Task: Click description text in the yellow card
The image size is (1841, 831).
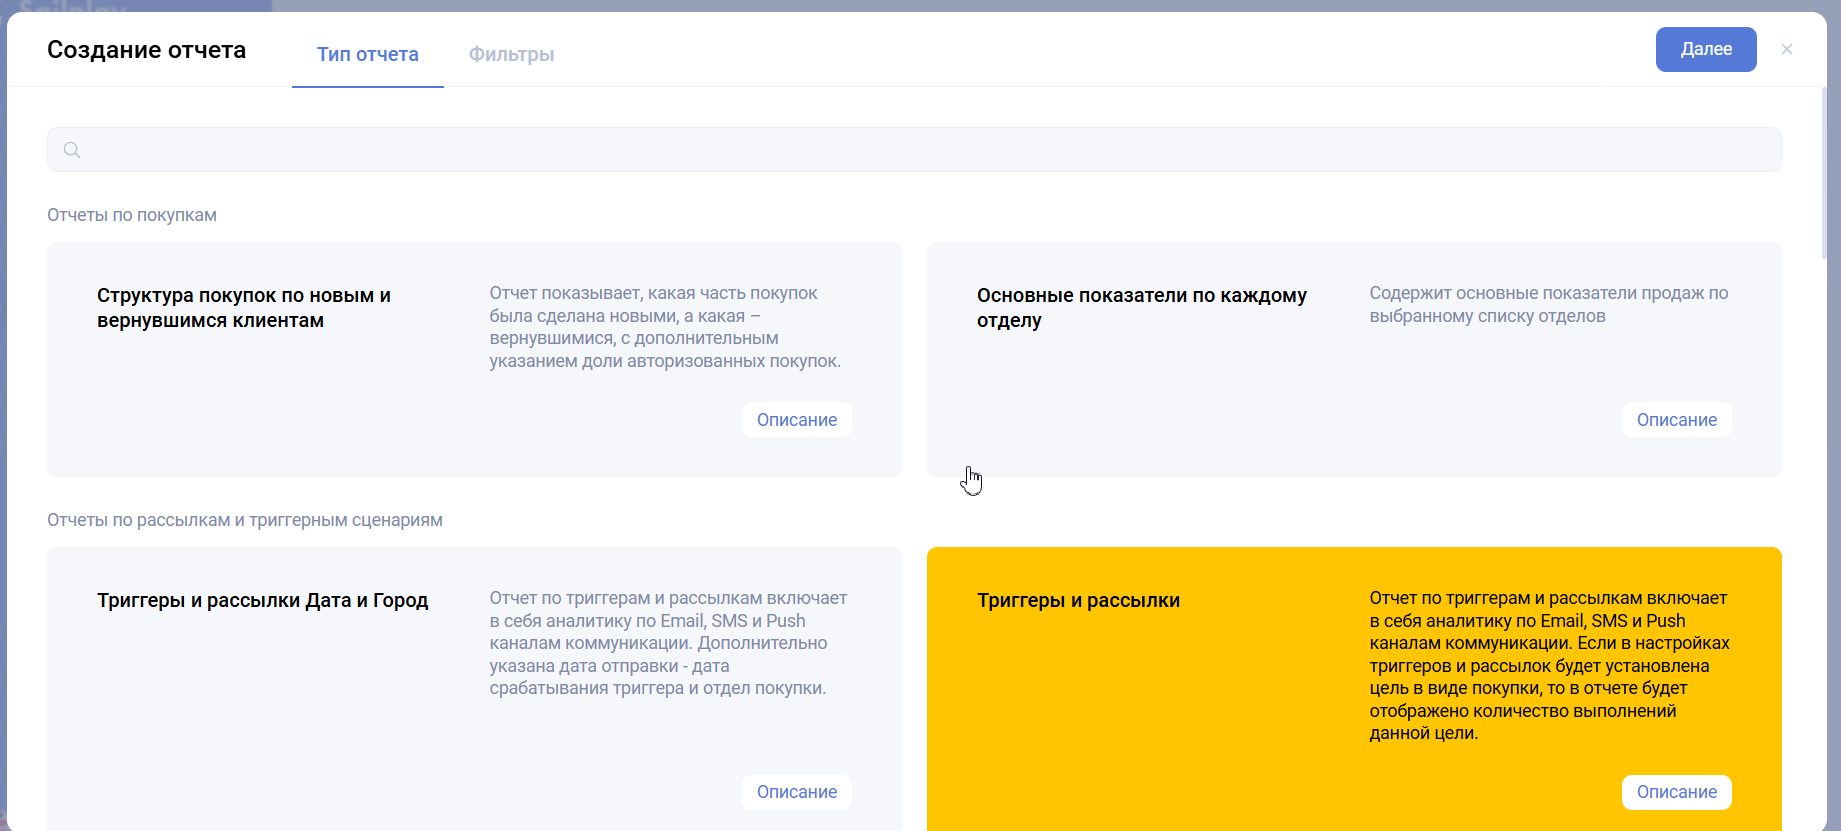Action: [x=1548, y=665]
